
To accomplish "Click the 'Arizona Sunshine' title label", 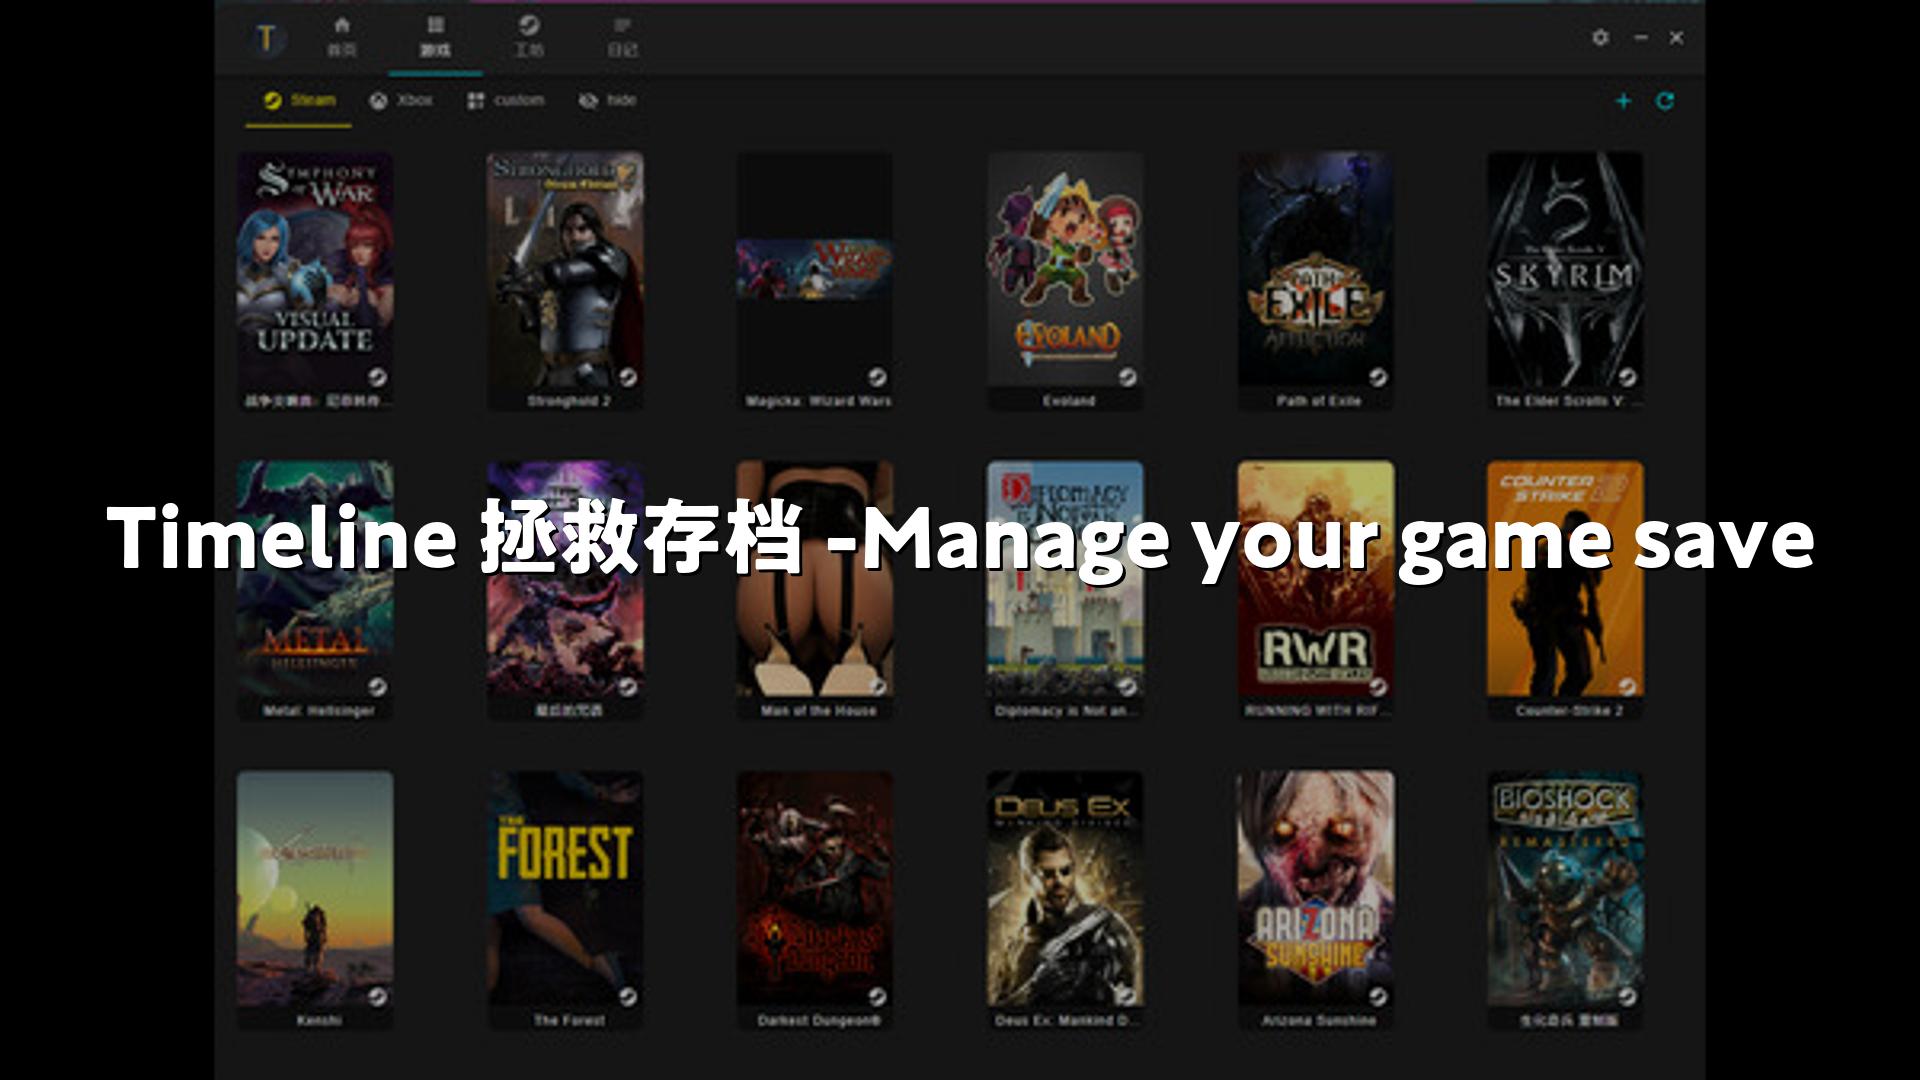I will click(x=1319, y=1021).
